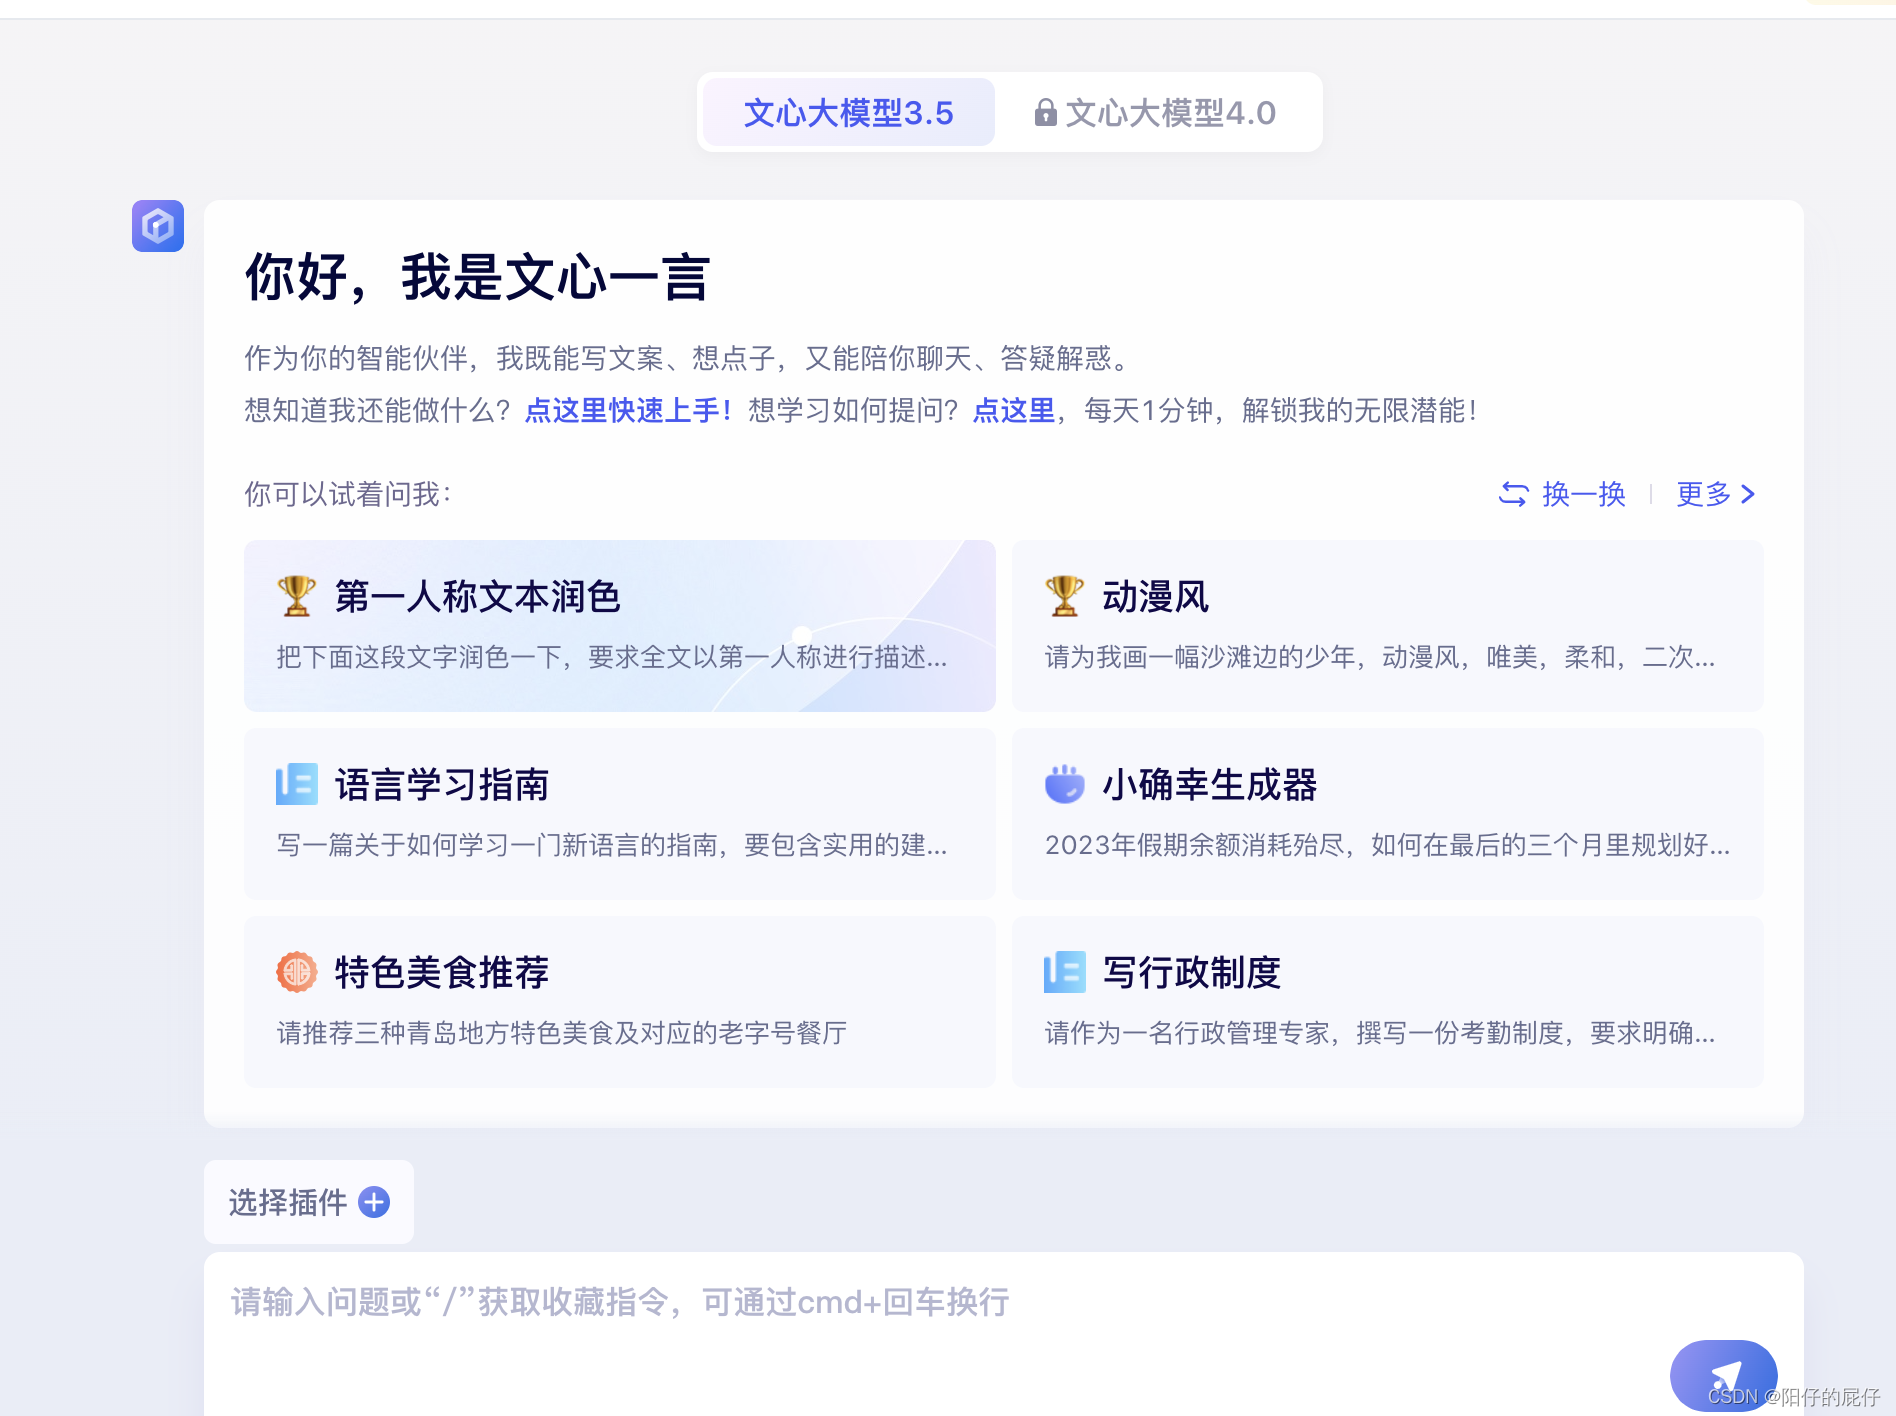Click the paper plane send button
This screenshot has width=1896, height=1416.
1723,1376
